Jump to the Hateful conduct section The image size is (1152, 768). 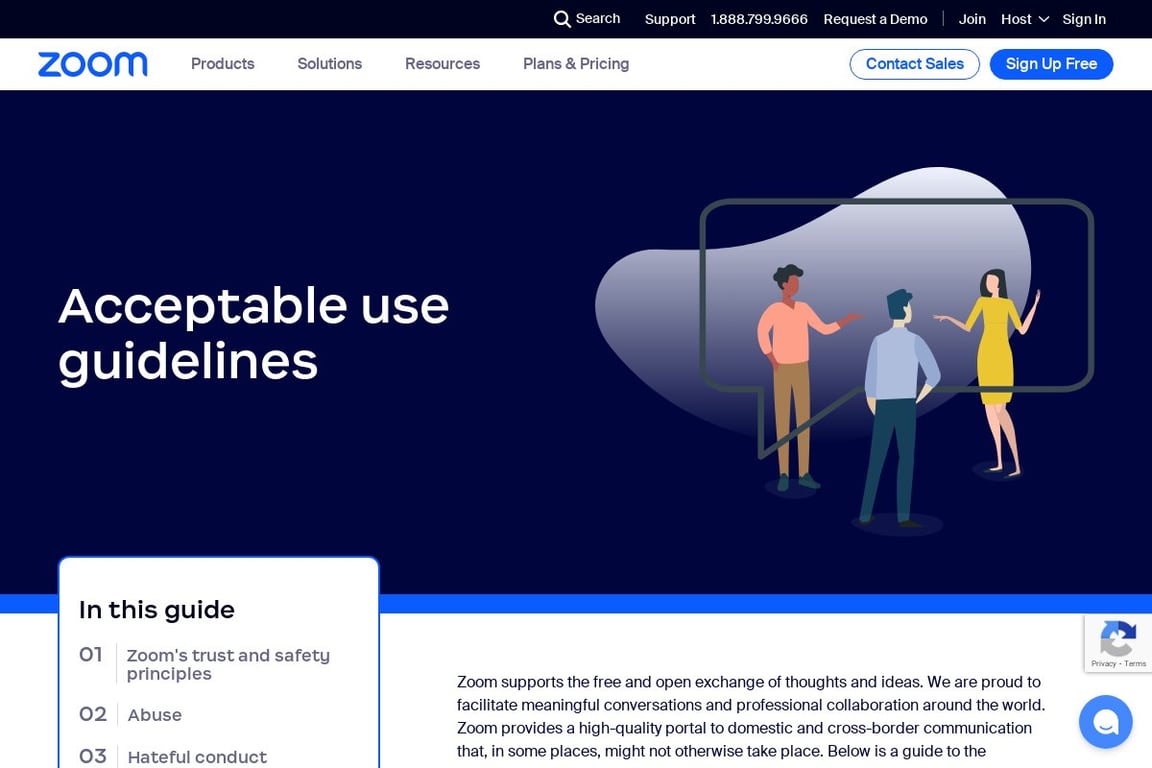197,757
